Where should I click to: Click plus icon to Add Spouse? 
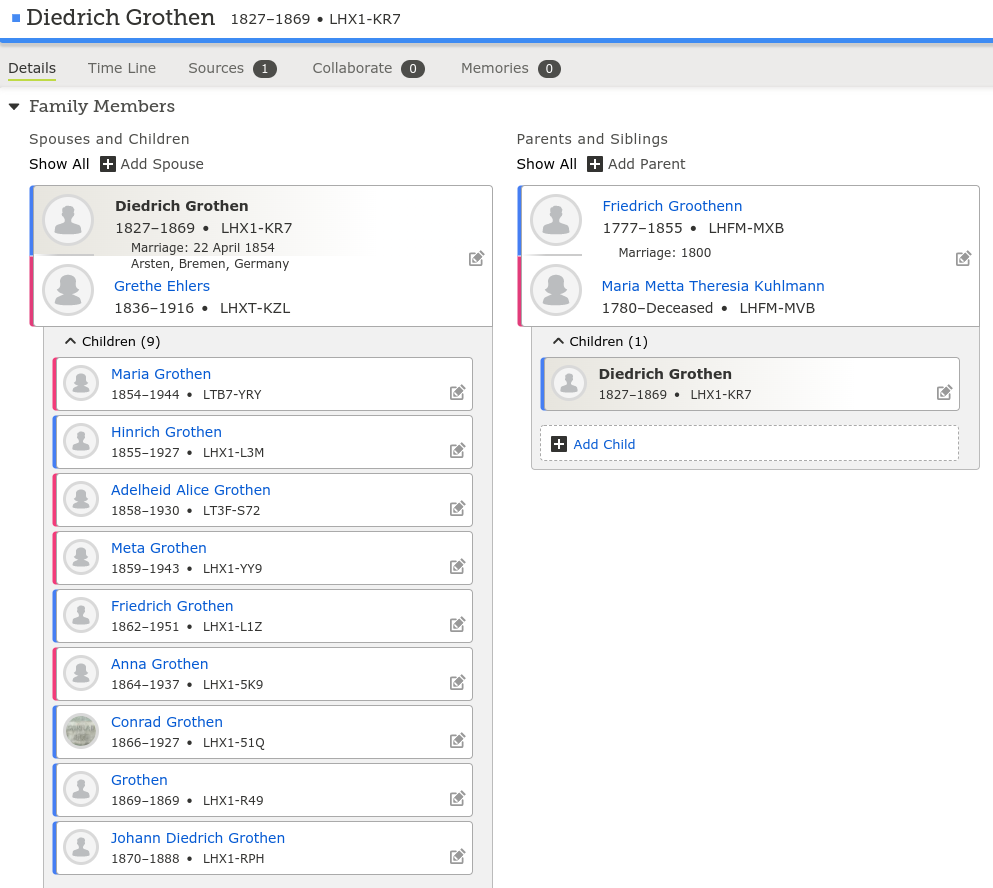point(108,164)
